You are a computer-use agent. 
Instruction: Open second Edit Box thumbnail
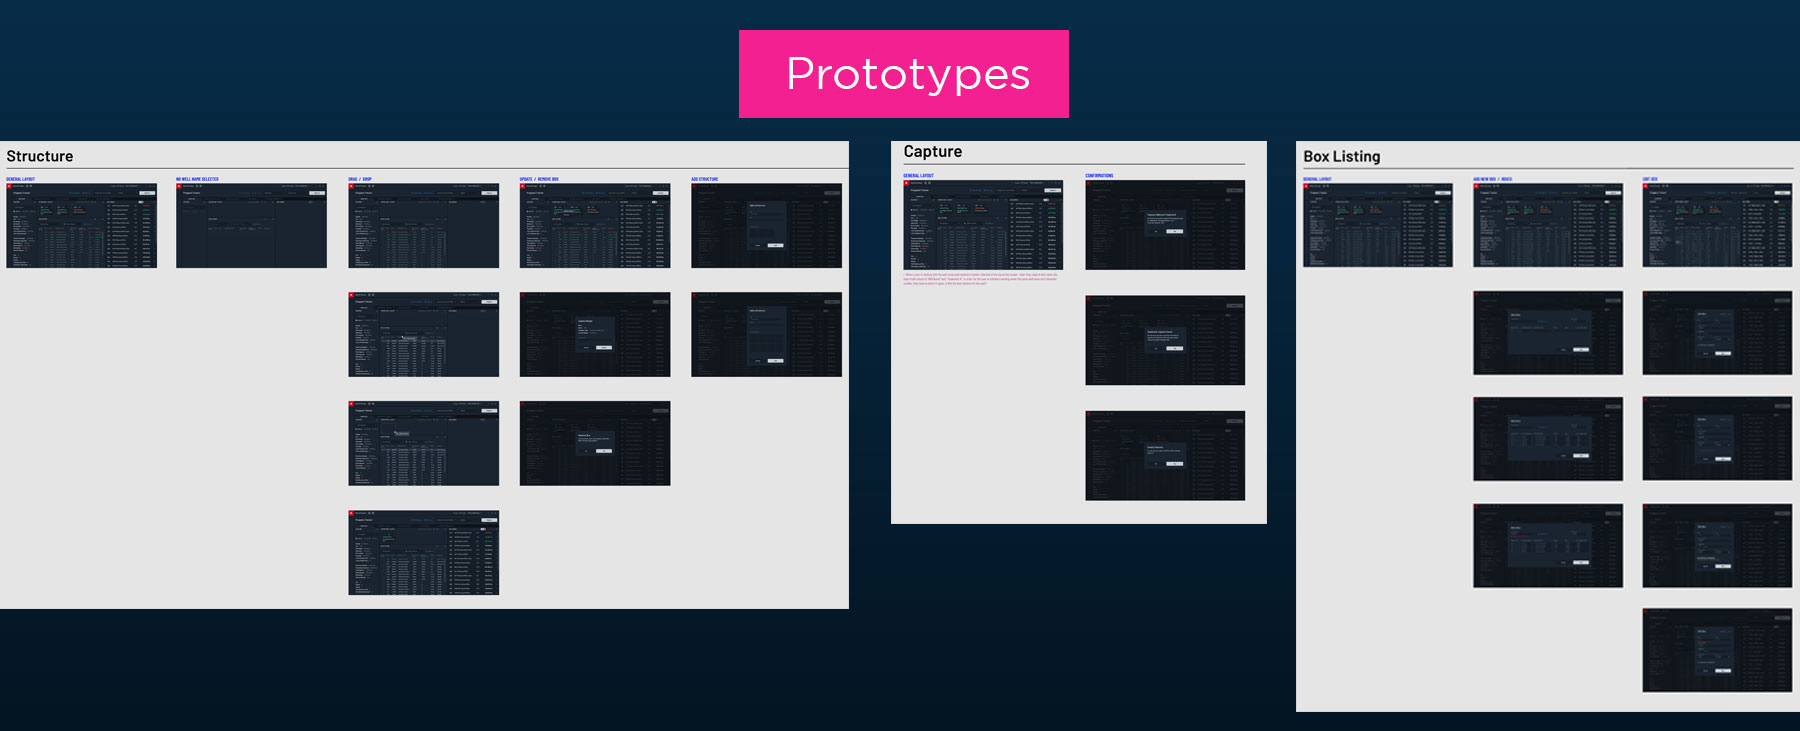coord(1717,333)
